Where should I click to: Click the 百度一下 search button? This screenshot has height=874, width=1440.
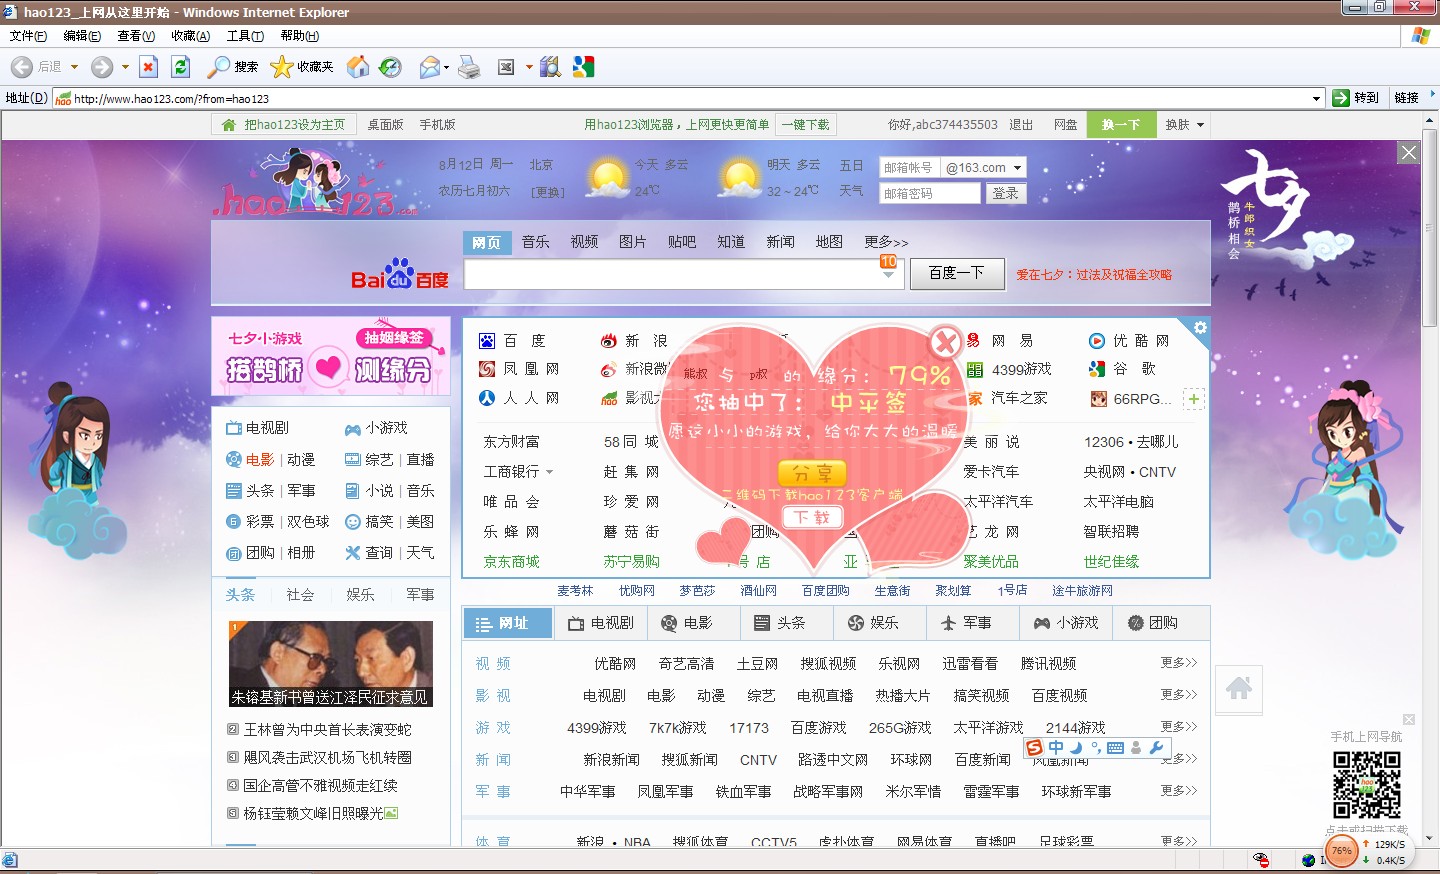coord(957,273)
